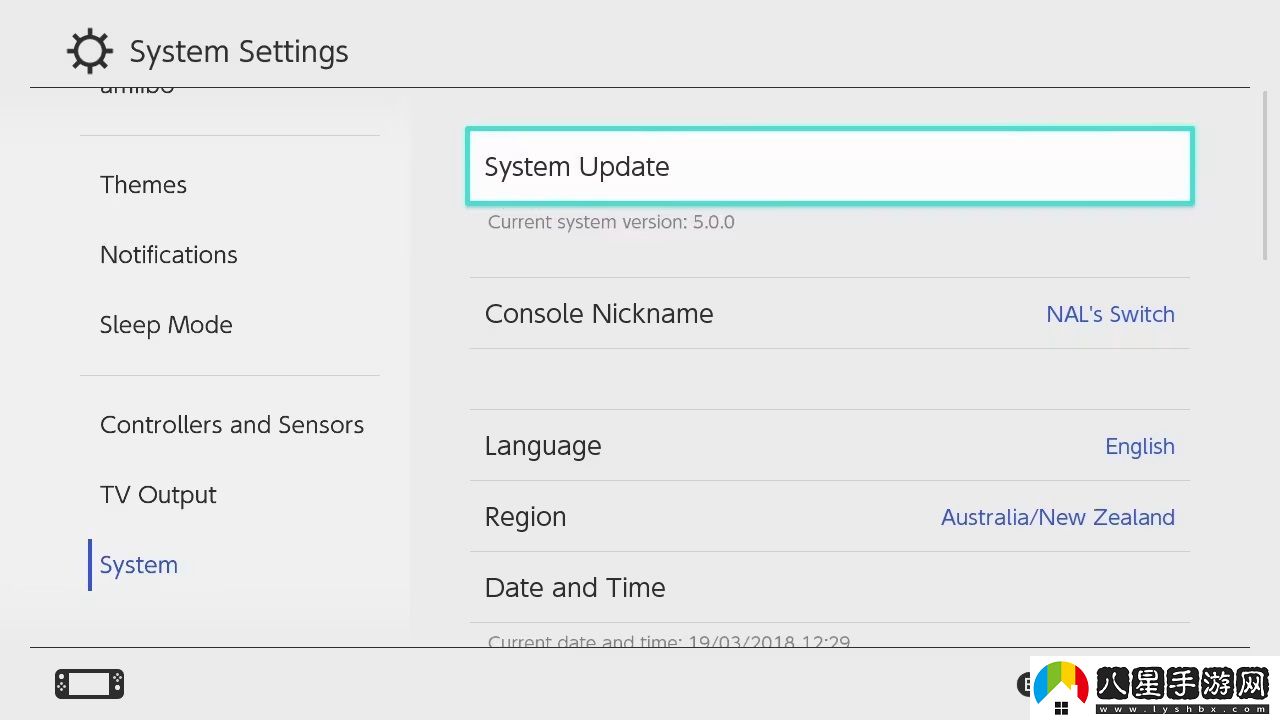Open the Console Nickname option

click(x=830, y=313)
